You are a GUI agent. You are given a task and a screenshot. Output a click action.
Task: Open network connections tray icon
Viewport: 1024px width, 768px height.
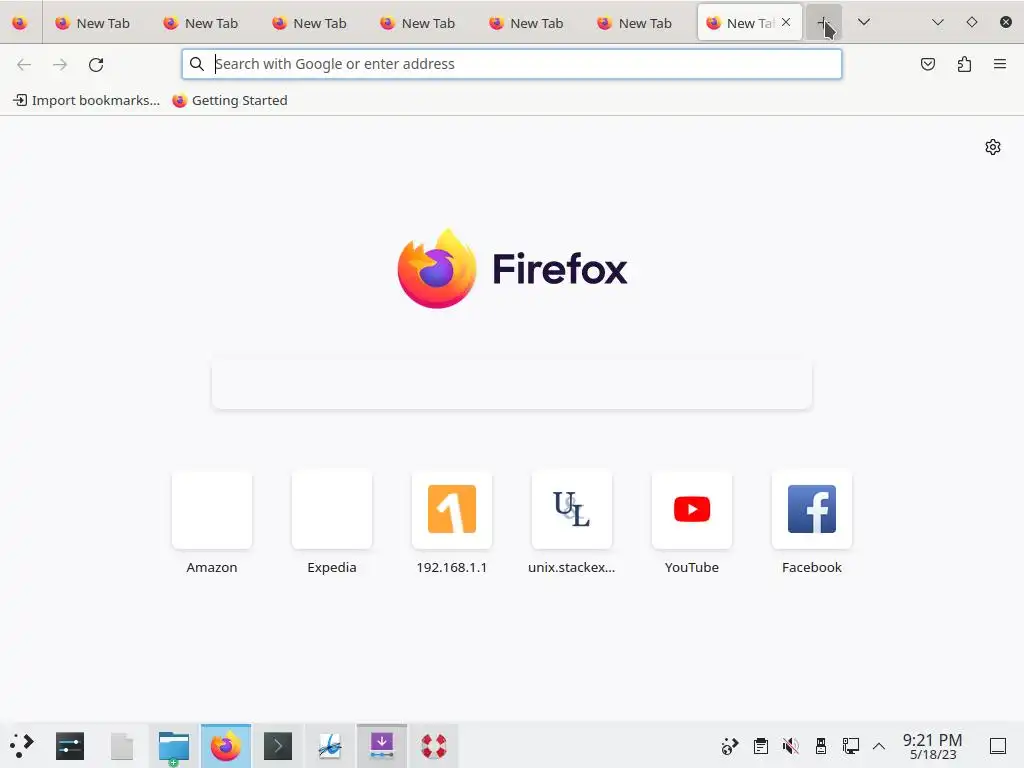(x=850, y=746)
